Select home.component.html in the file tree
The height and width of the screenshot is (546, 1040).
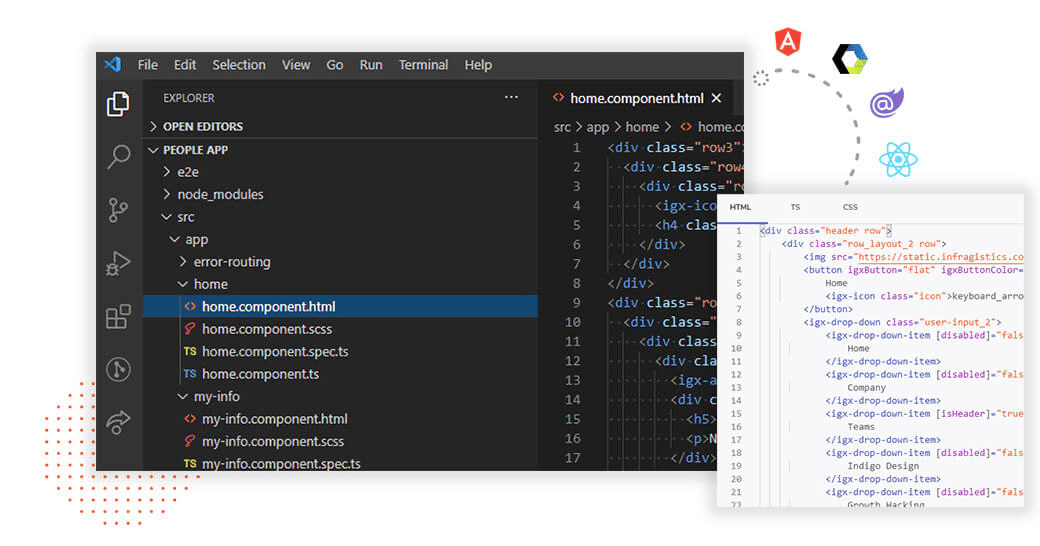(340, 307)
